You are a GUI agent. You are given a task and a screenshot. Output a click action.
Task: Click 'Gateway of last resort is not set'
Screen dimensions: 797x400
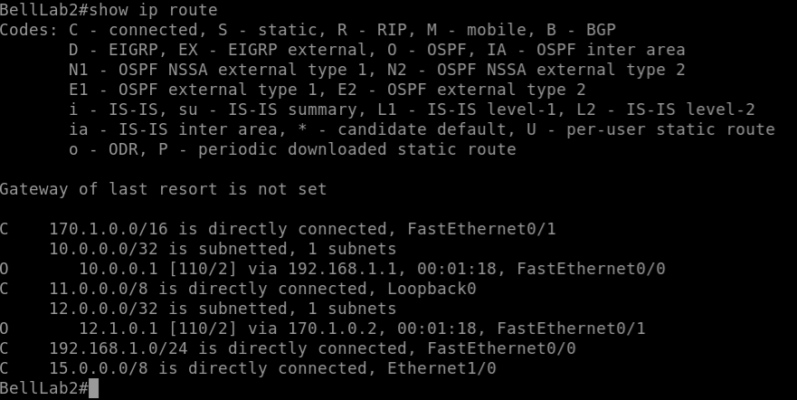tap(163, 189)
